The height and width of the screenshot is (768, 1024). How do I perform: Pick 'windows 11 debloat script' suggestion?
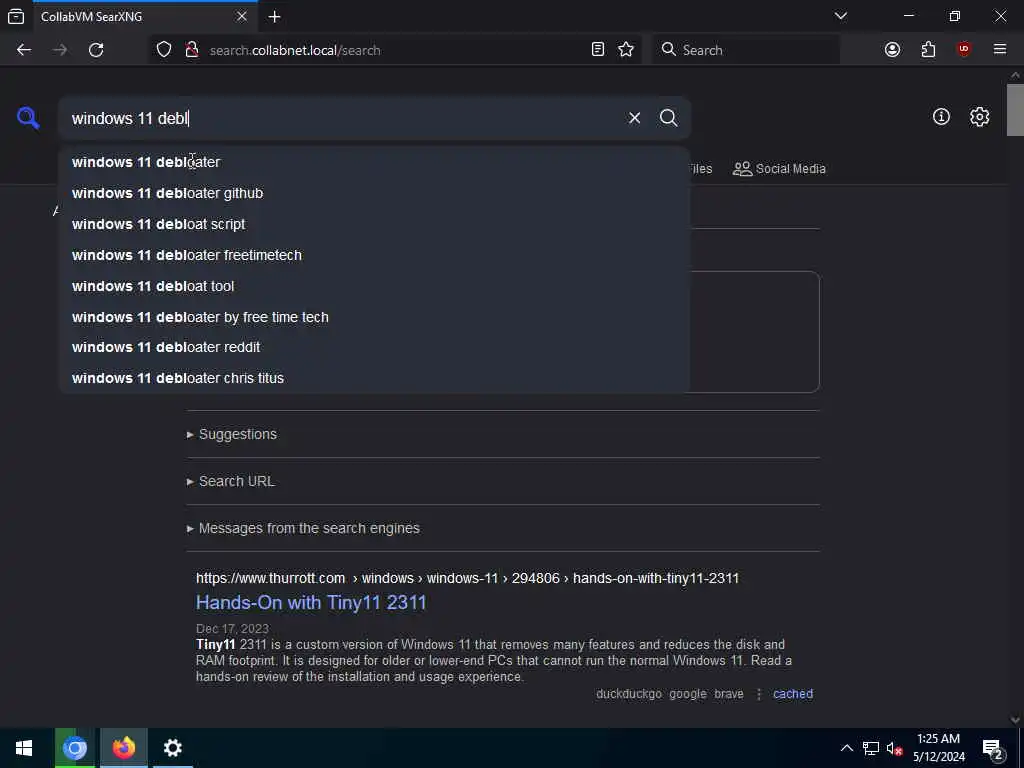coord(374,224)
